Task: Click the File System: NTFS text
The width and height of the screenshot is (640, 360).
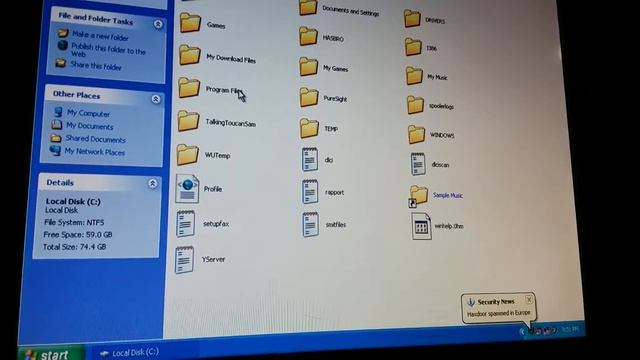Action: [74, 222]
